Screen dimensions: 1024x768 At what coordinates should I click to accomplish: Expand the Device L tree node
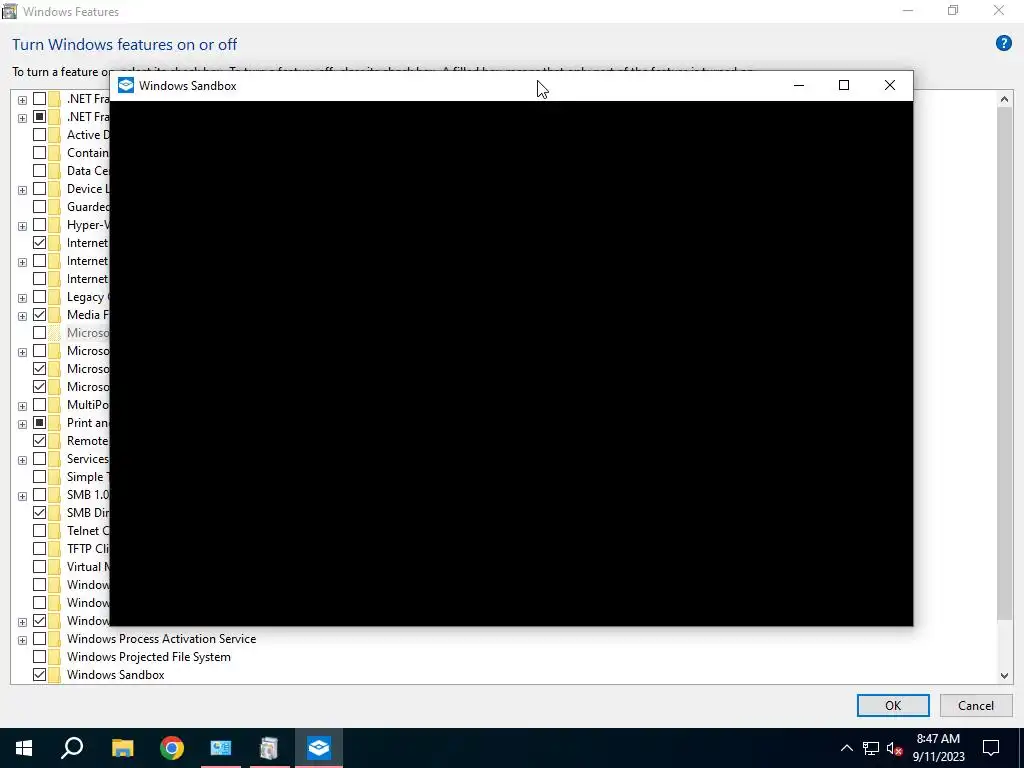[22, 190]
